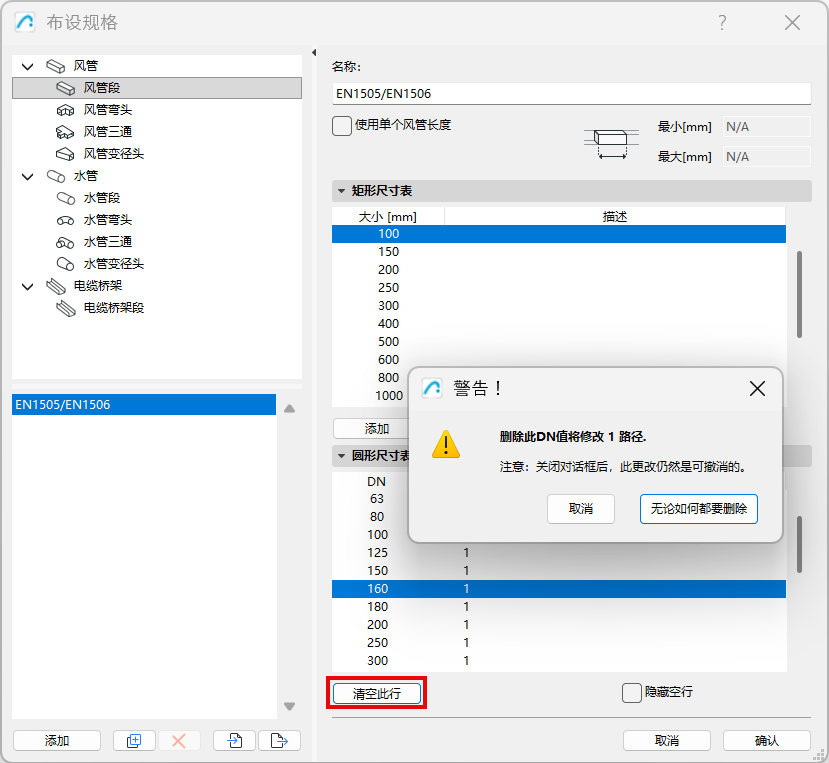Select the 风管三通 duct tee icon
Screen dimensions: 829x763
[x=66, y=132]
